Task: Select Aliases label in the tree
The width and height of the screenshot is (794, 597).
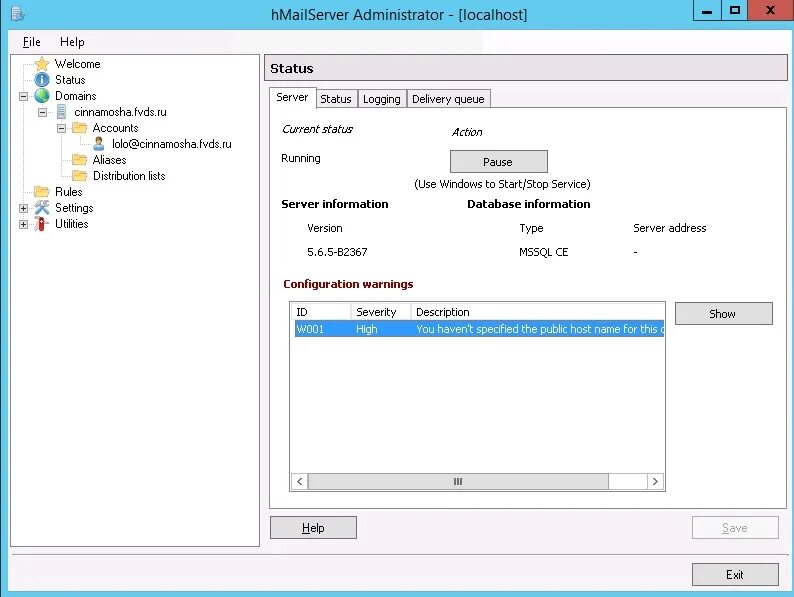Action: tap(109, 160)
